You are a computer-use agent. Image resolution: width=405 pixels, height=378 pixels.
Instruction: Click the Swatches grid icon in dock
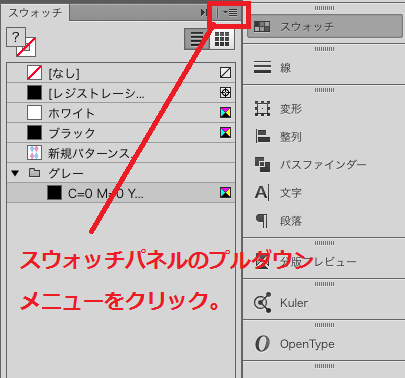pyautogui.click(x=262, y=26)
